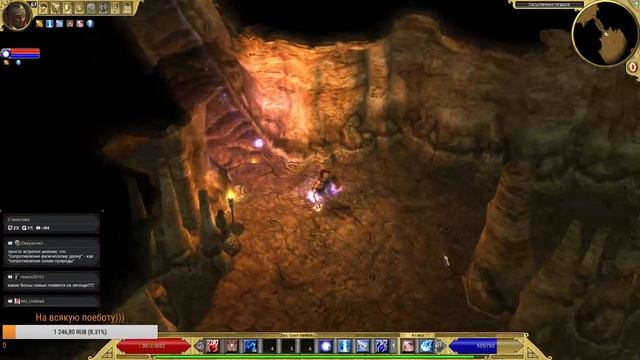Select empty quickbar slot 6
This screenshot has width=640, height=360.
click(x=307, y=346)
